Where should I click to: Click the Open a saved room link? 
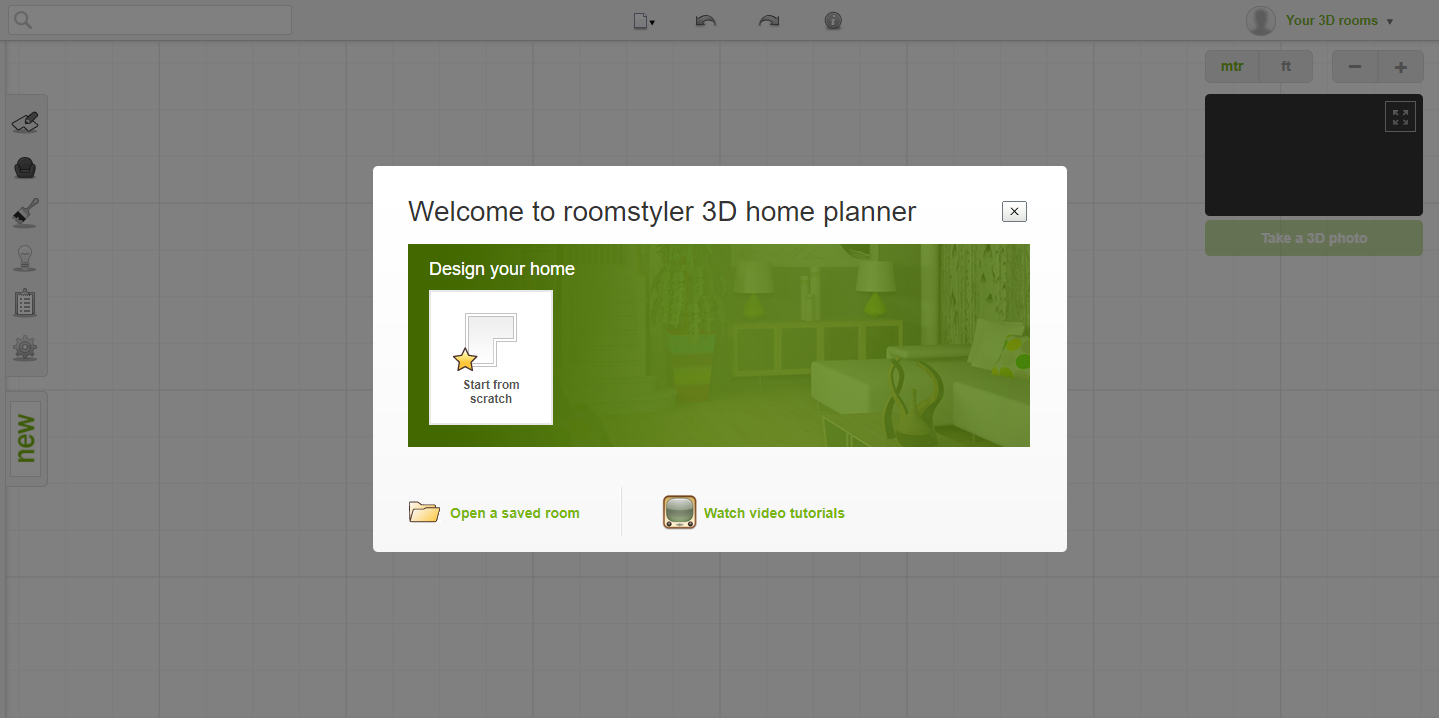[x=514, y=513]
